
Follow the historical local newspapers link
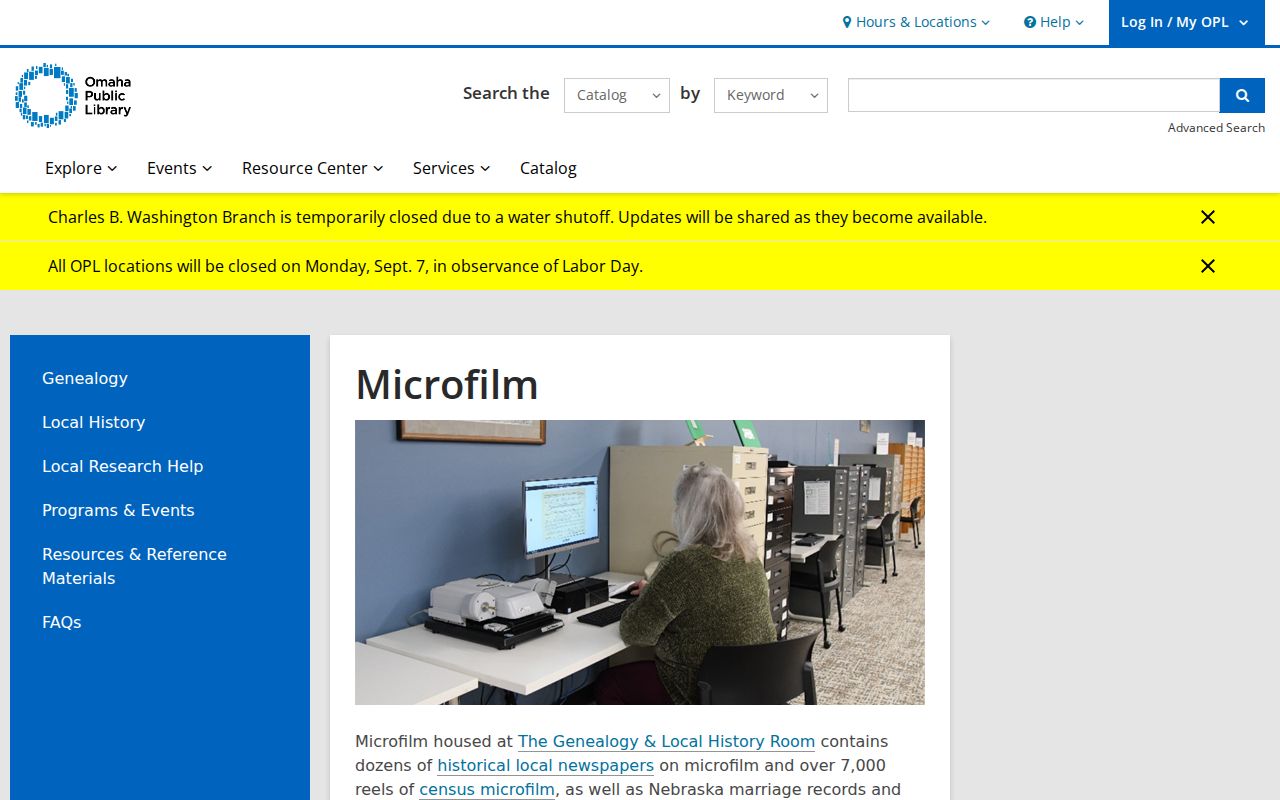point(545,765)
